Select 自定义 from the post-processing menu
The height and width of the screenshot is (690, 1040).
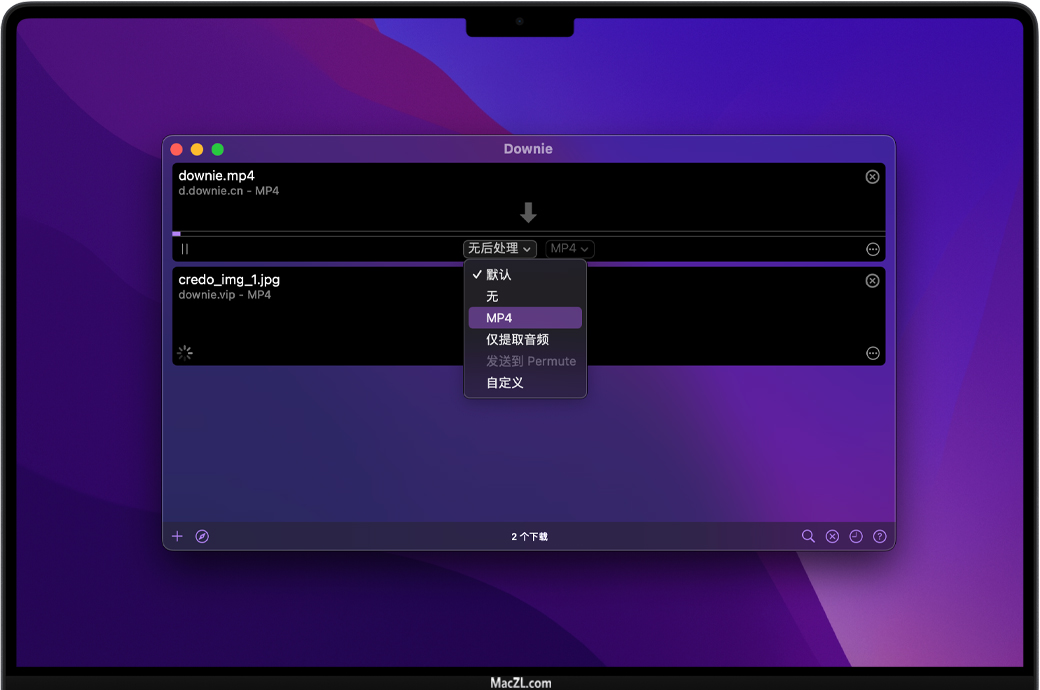(504, 383)
